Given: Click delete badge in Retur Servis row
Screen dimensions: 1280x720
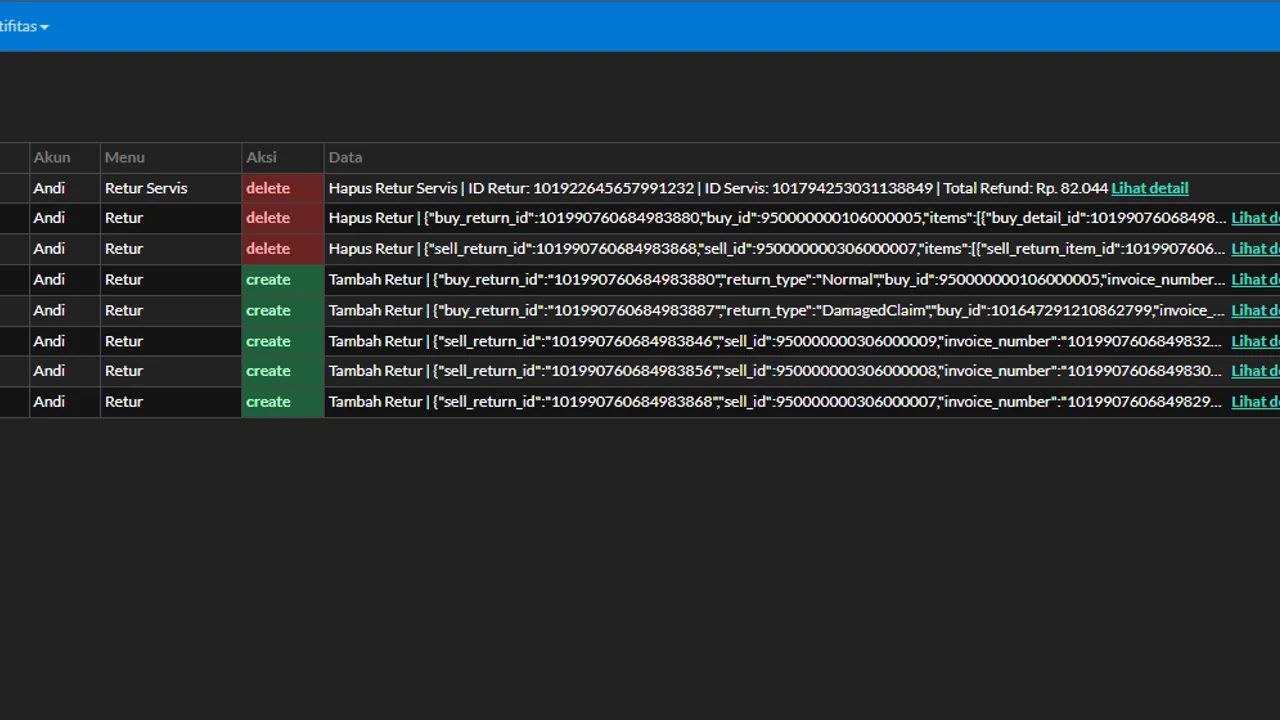Looking at the screenshot, I should tap(283, 188).
